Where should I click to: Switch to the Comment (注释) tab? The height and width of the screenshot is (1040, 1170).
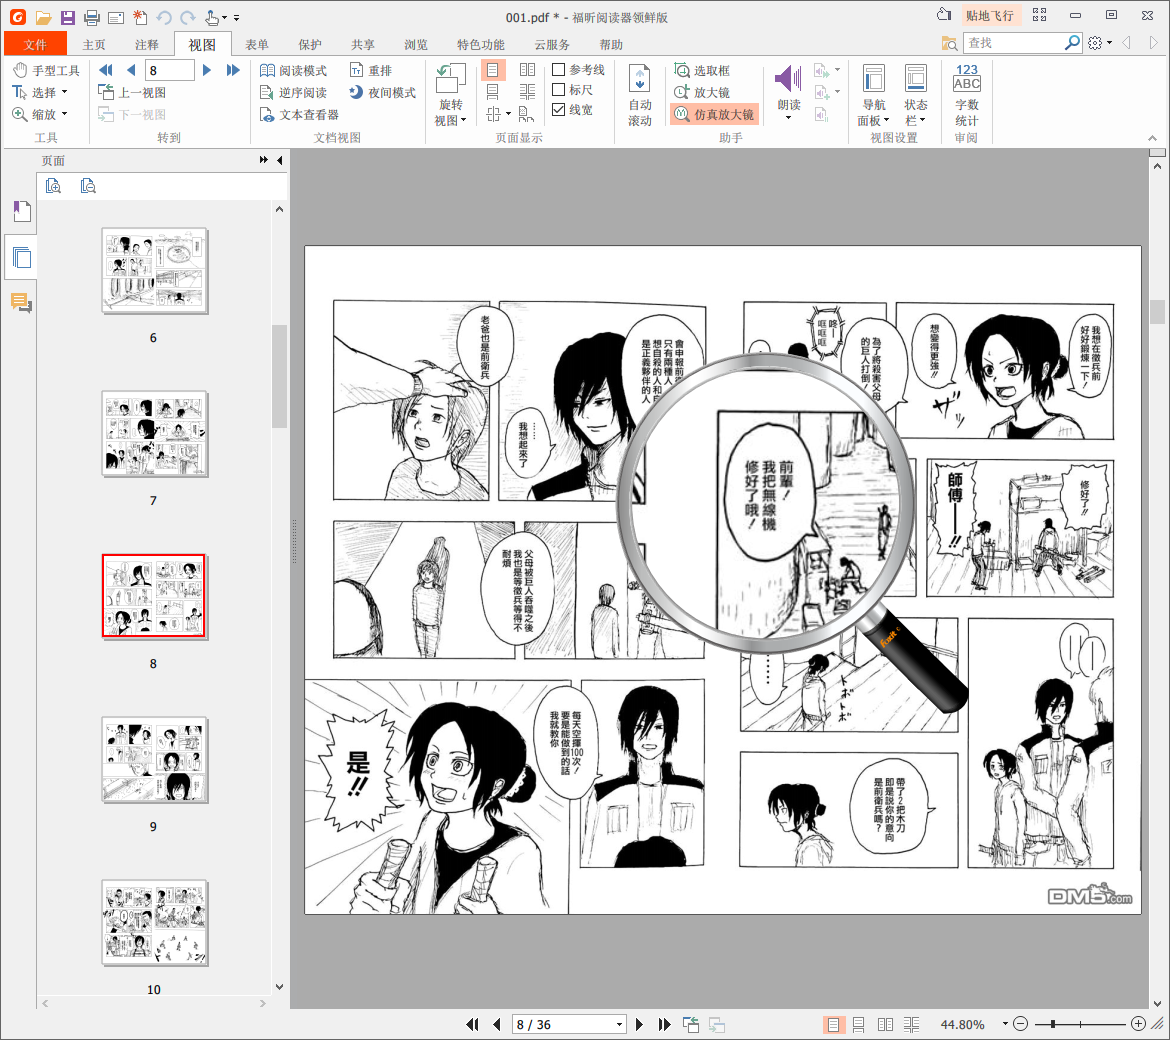pos(146,44)
